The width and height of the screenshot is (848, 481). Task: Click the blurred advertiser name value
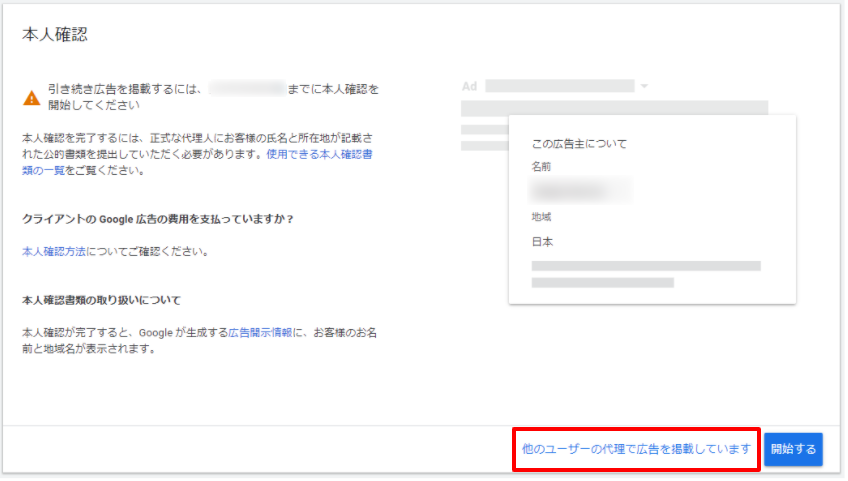pos(580,189)
